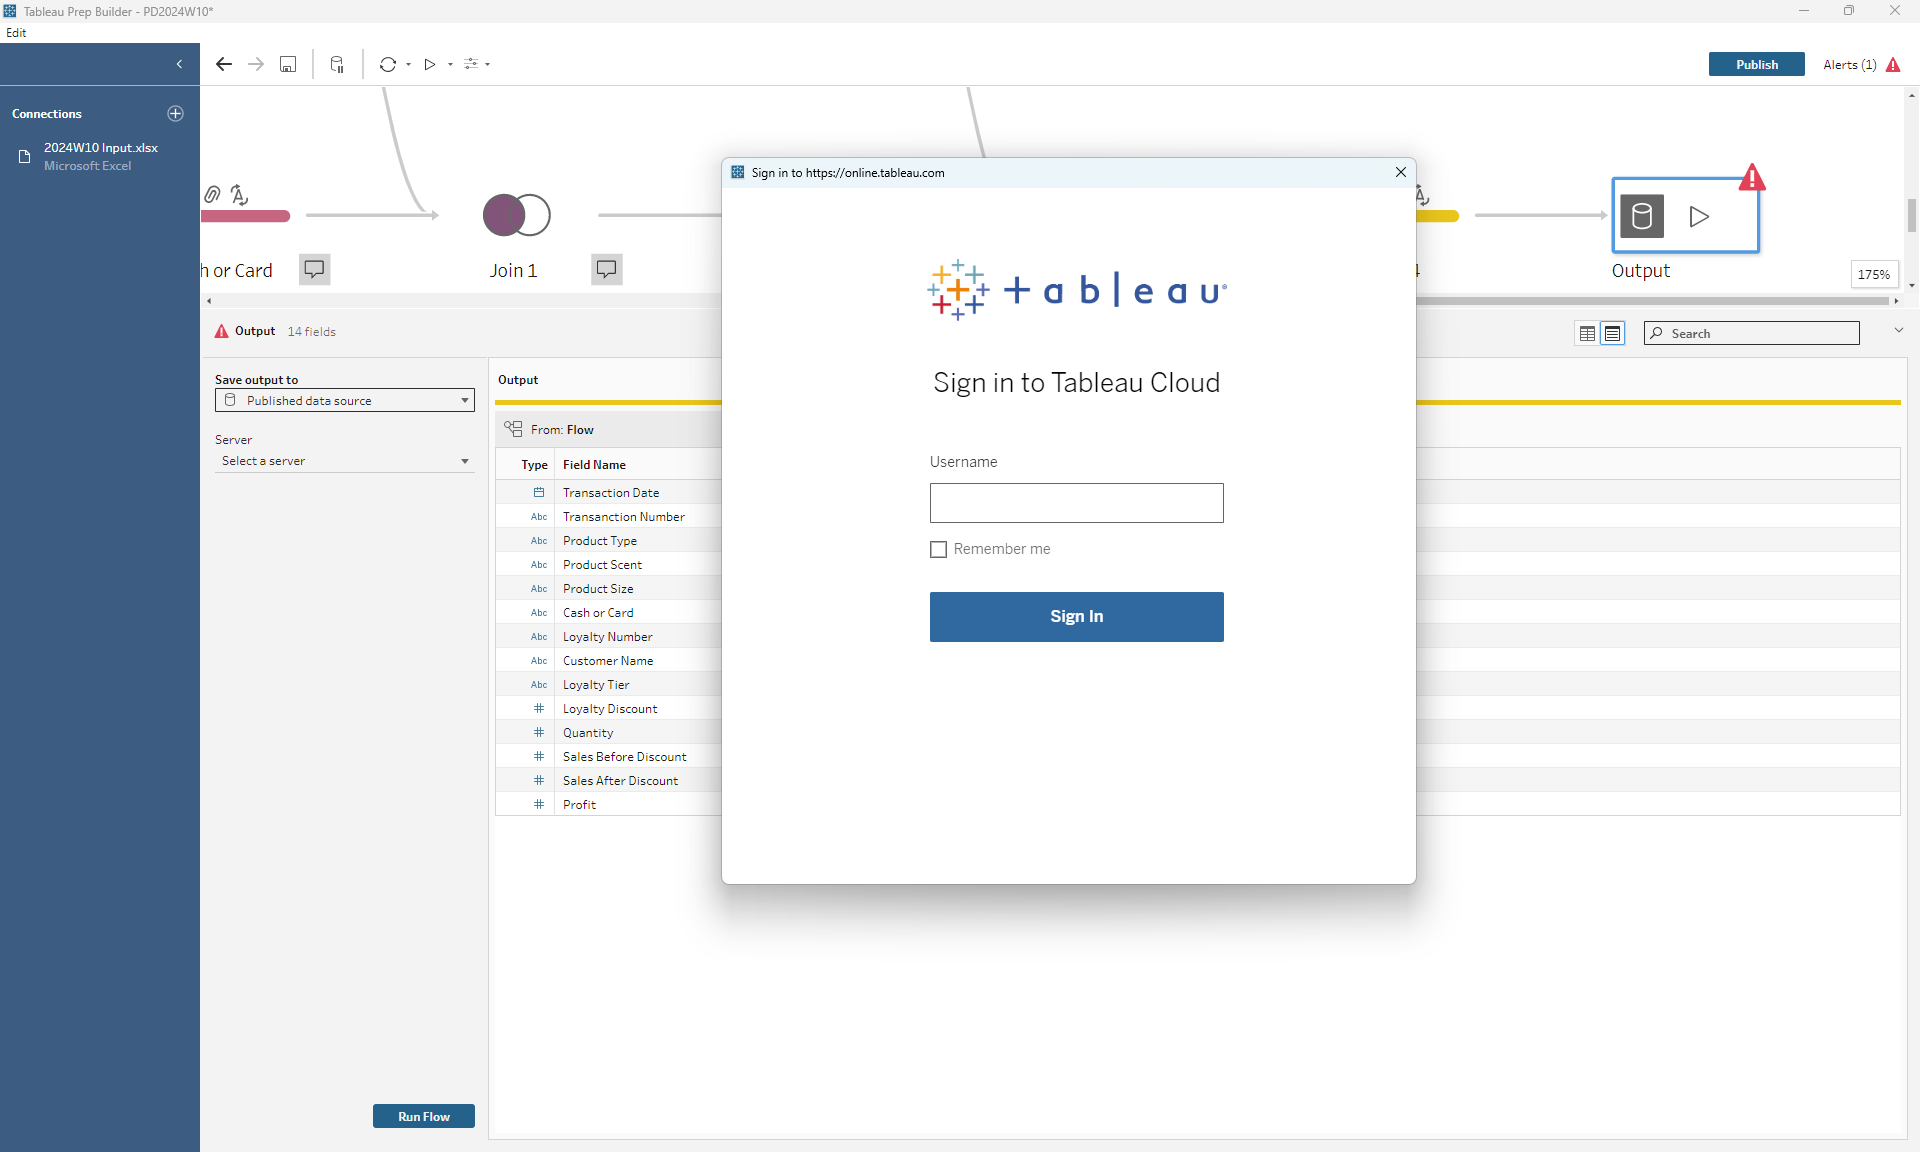The height and width of the screenshot is (1152, 1920).
Task: Click the Alerts notification tab
Action: click(x=1851, y=63)
